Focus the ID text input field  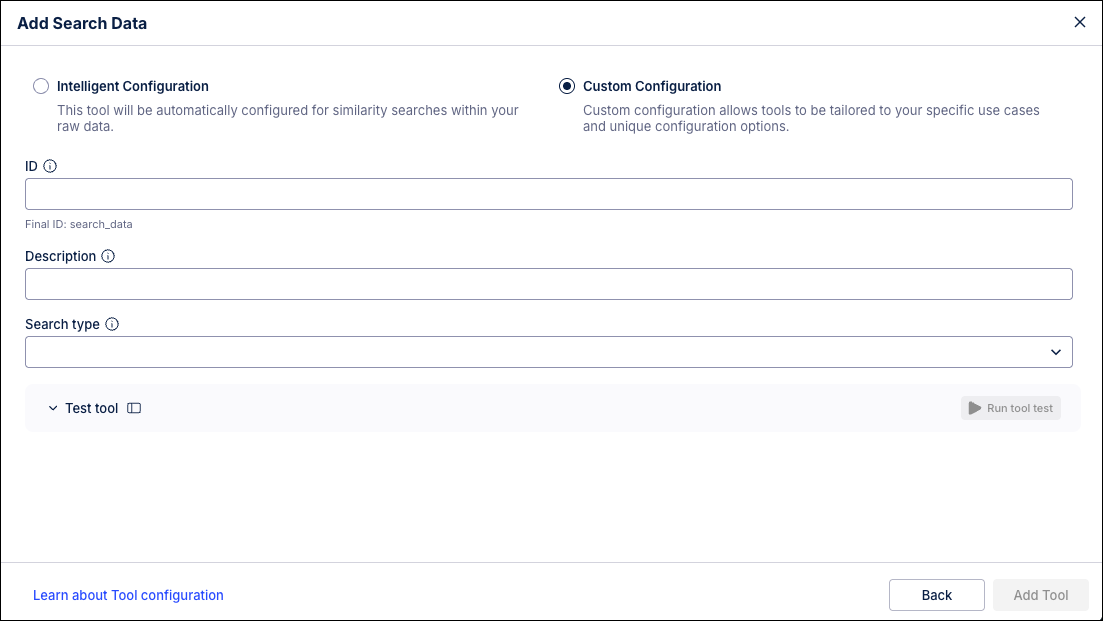549,194
